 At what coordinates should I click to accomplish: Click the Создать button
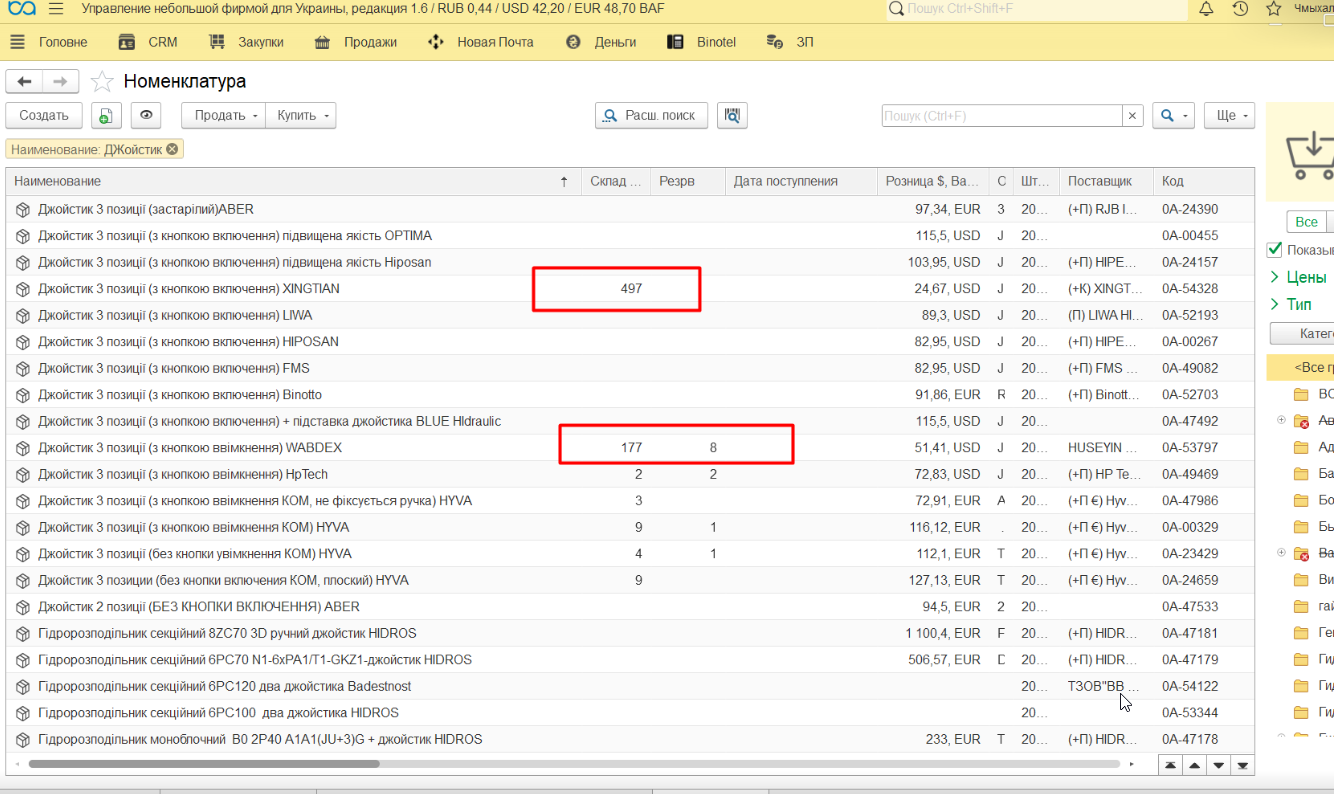click(44, 116)
